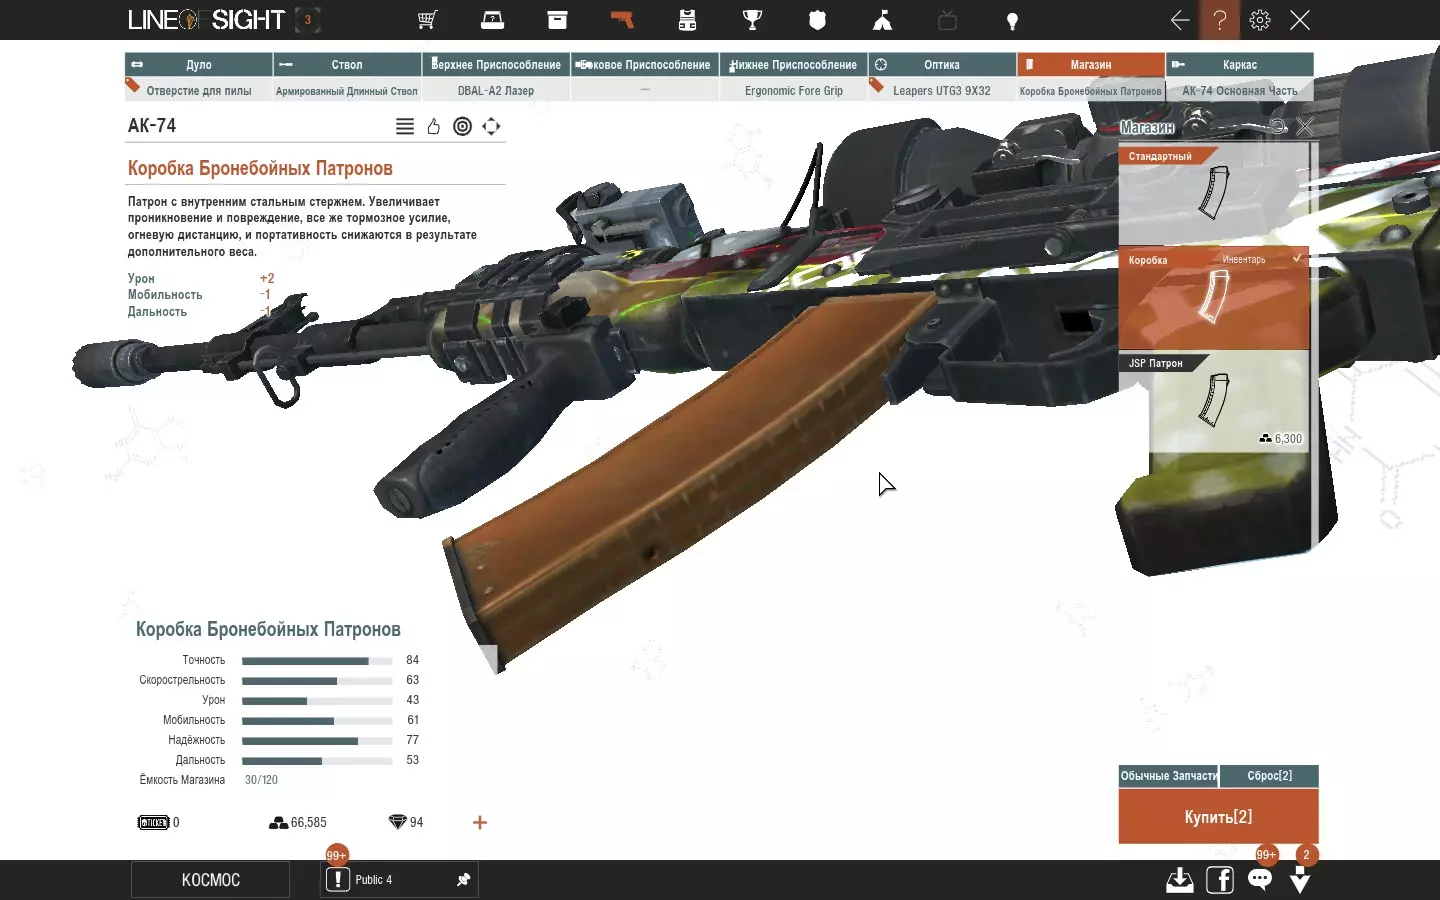Click Отверстие для пилы attachment
This screenshot has height=900, width=1440.
coord(198,90)
